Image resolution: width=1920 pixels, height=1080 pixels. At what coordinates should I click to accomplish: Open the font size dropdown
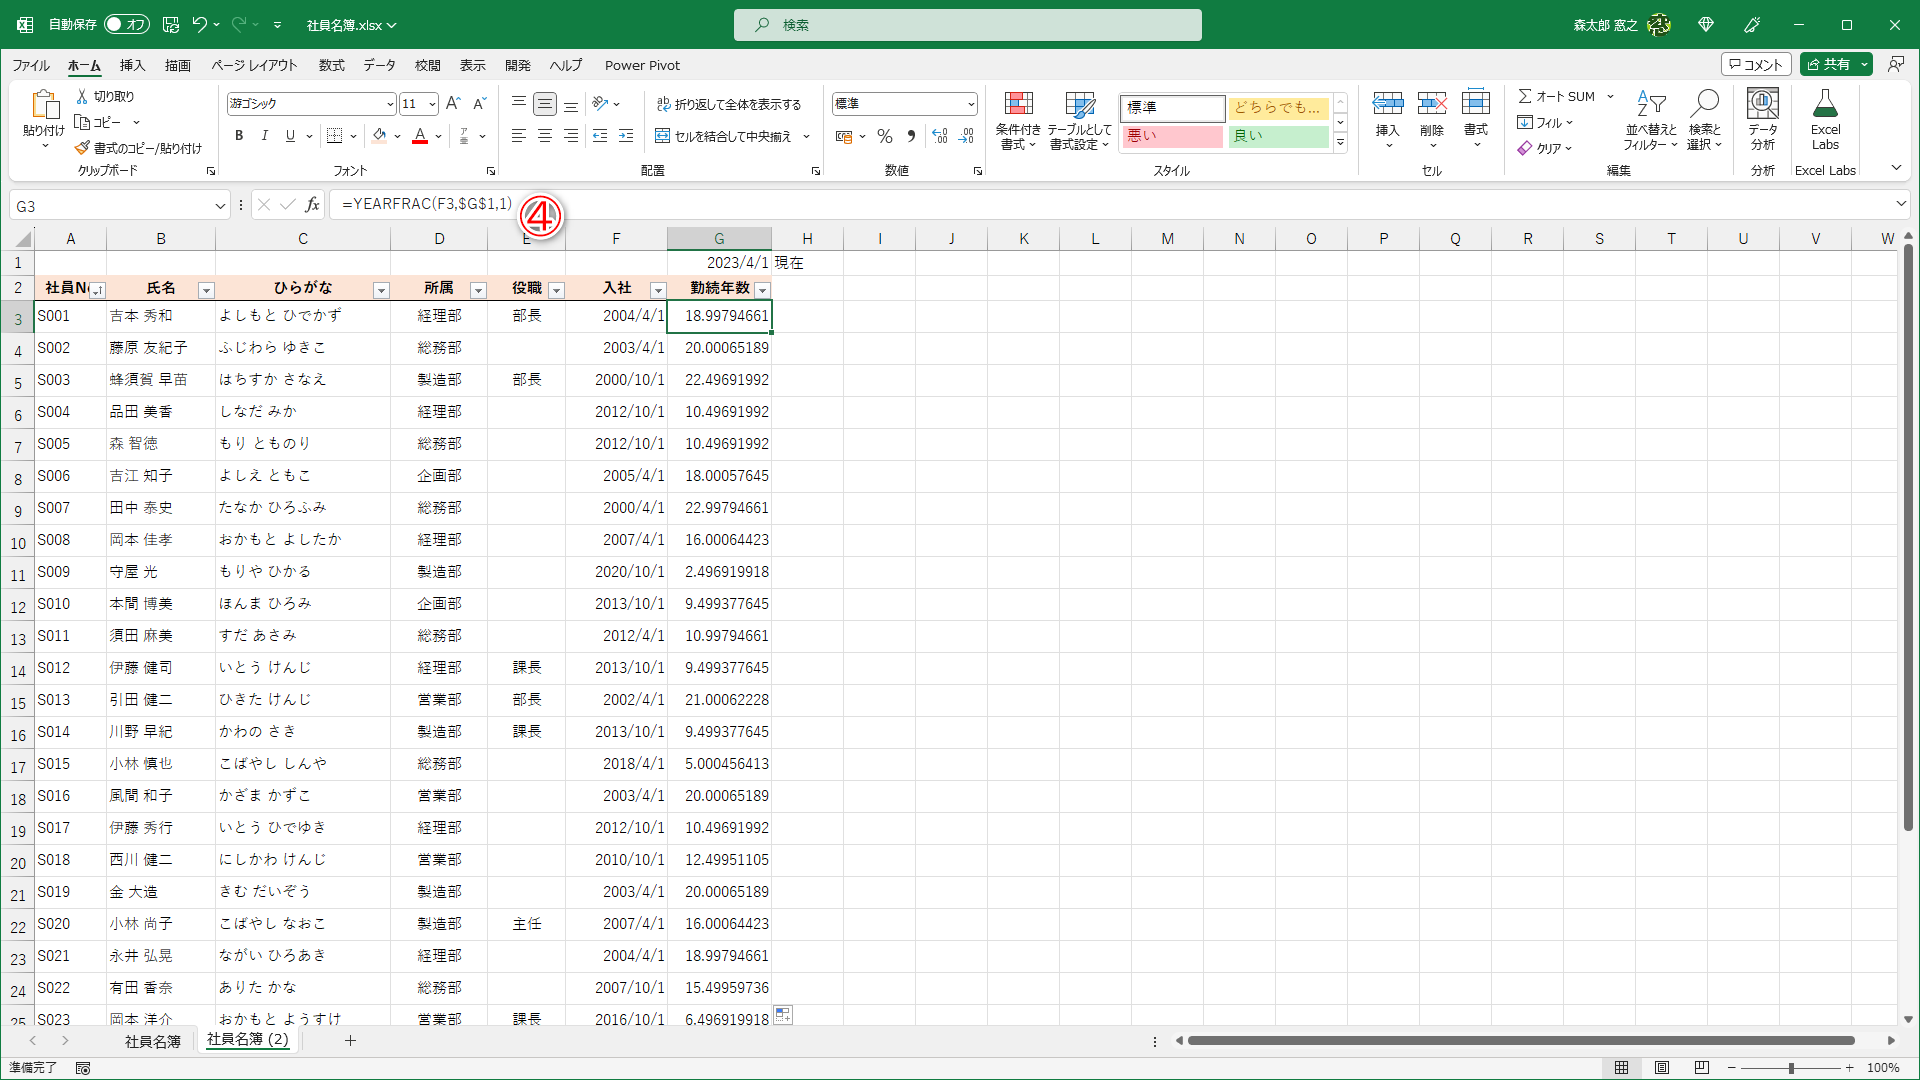pyautogui.click(x=432, y=103)
